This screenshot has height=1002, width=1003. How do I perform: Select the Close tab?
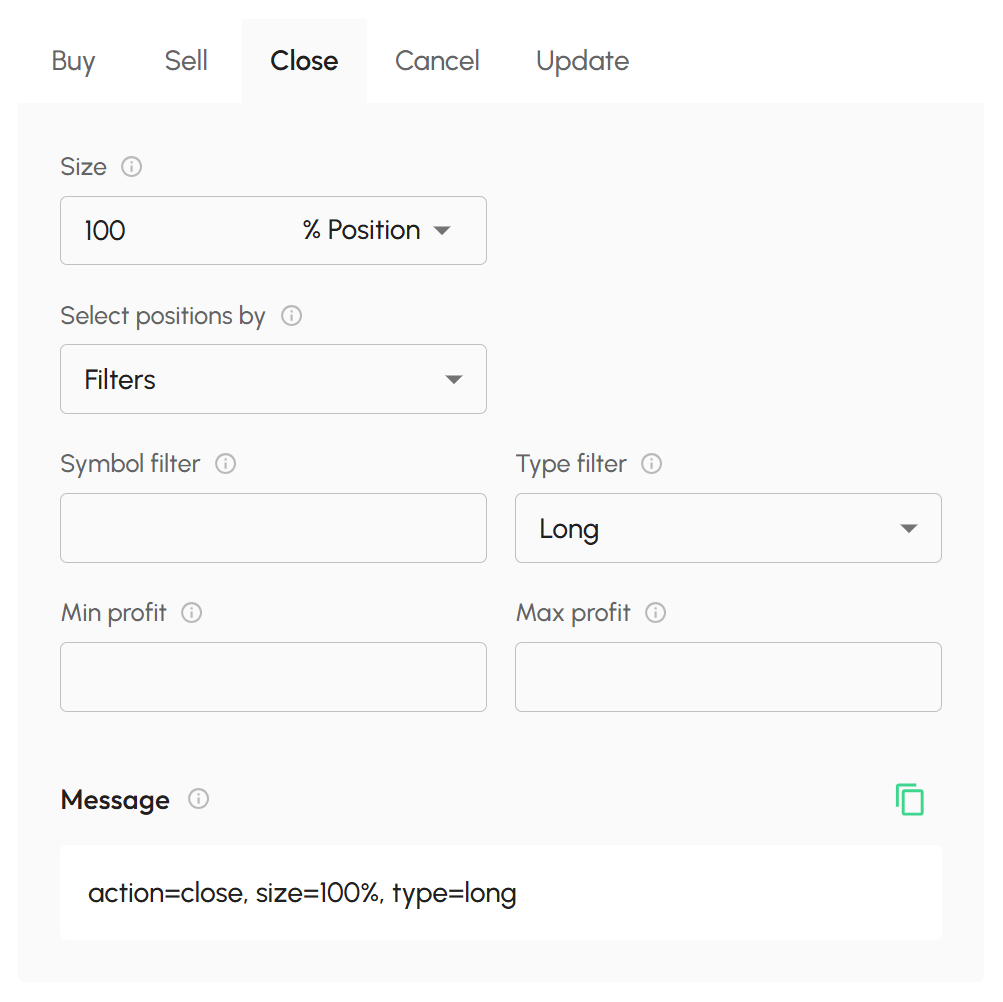pos(304,61)
